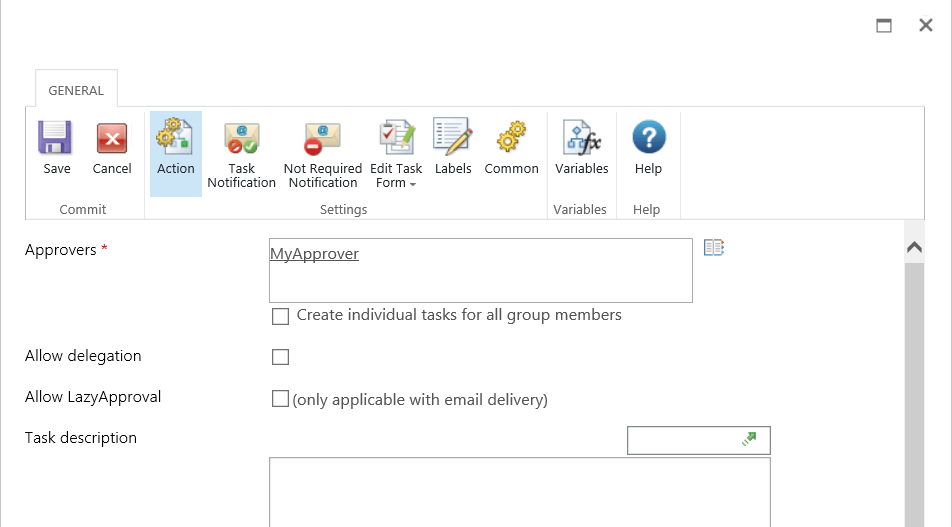Open address book beside Approvers field
The width and height of the screenshot is (952, 527).
click(x=713, y=248)
